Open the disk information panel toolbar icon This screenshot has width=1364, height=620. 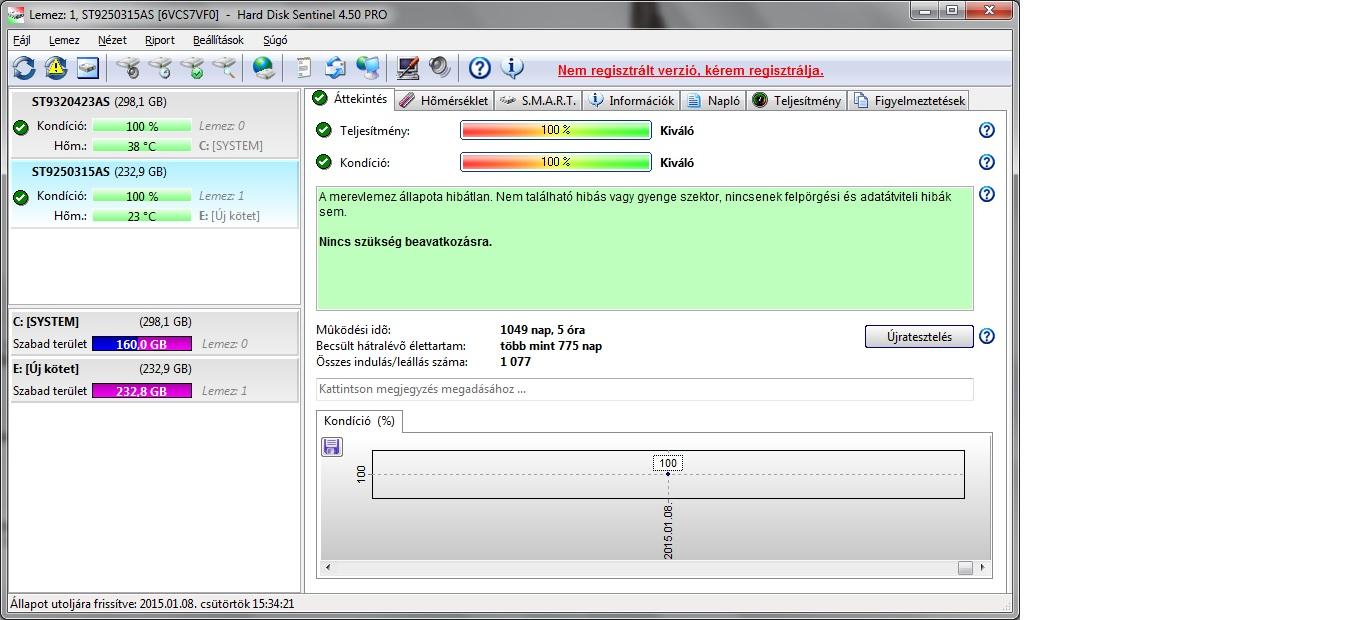click(88, 68)
